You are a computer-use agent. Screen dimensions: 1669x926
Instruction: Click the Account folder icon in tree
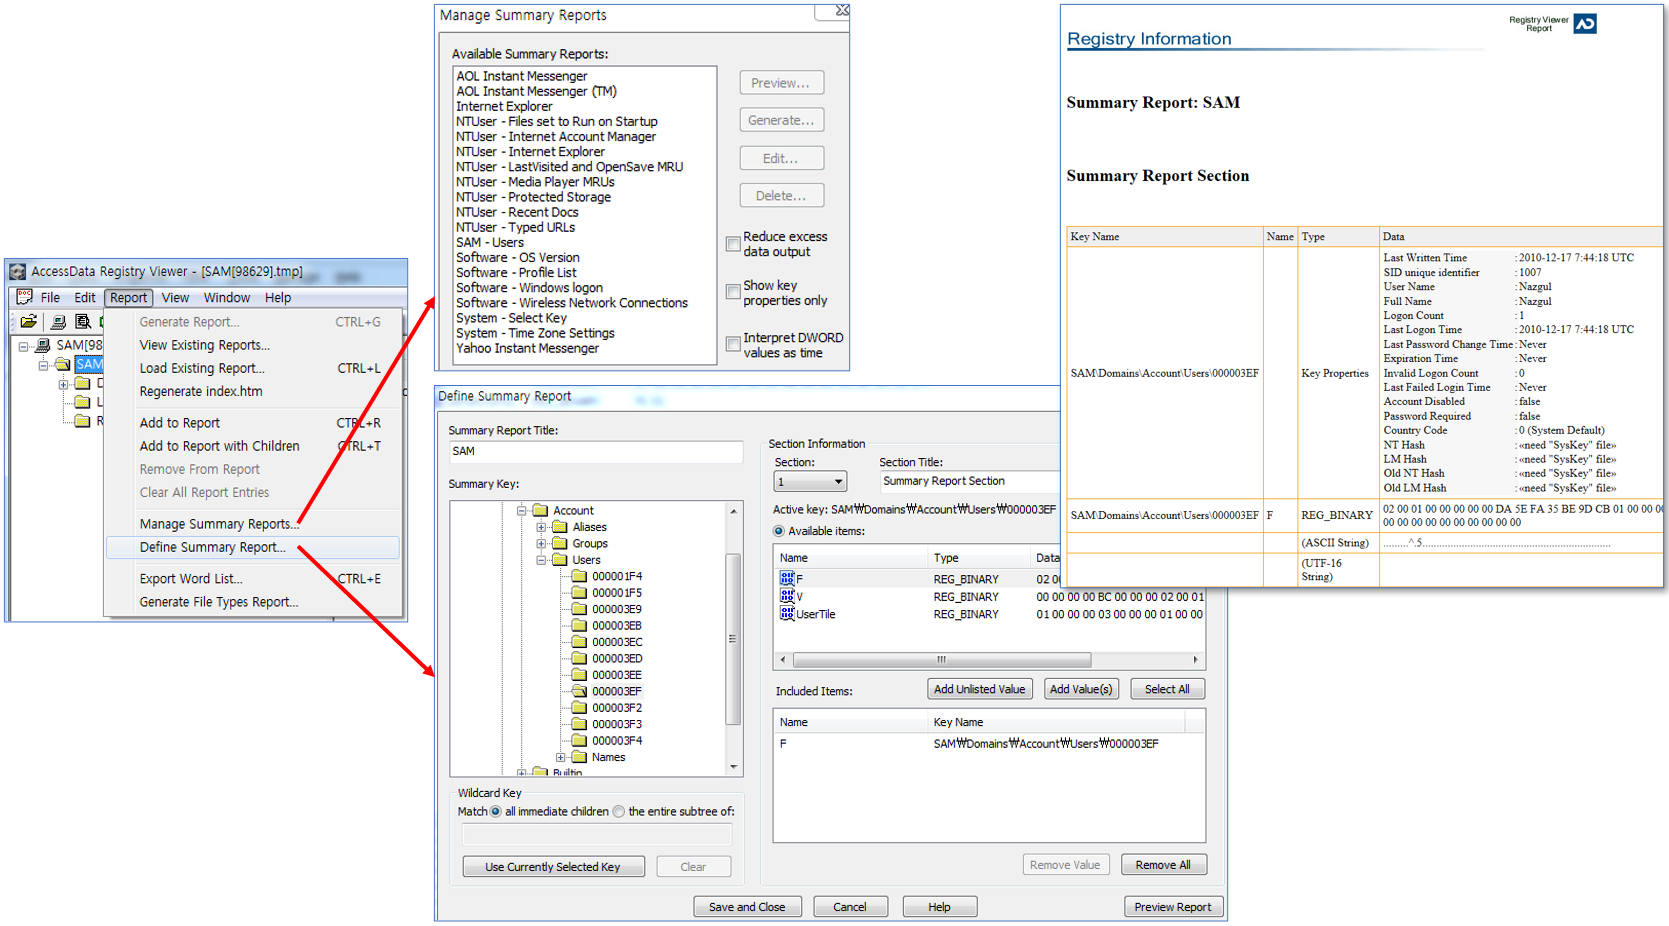(x=540, y=510)
